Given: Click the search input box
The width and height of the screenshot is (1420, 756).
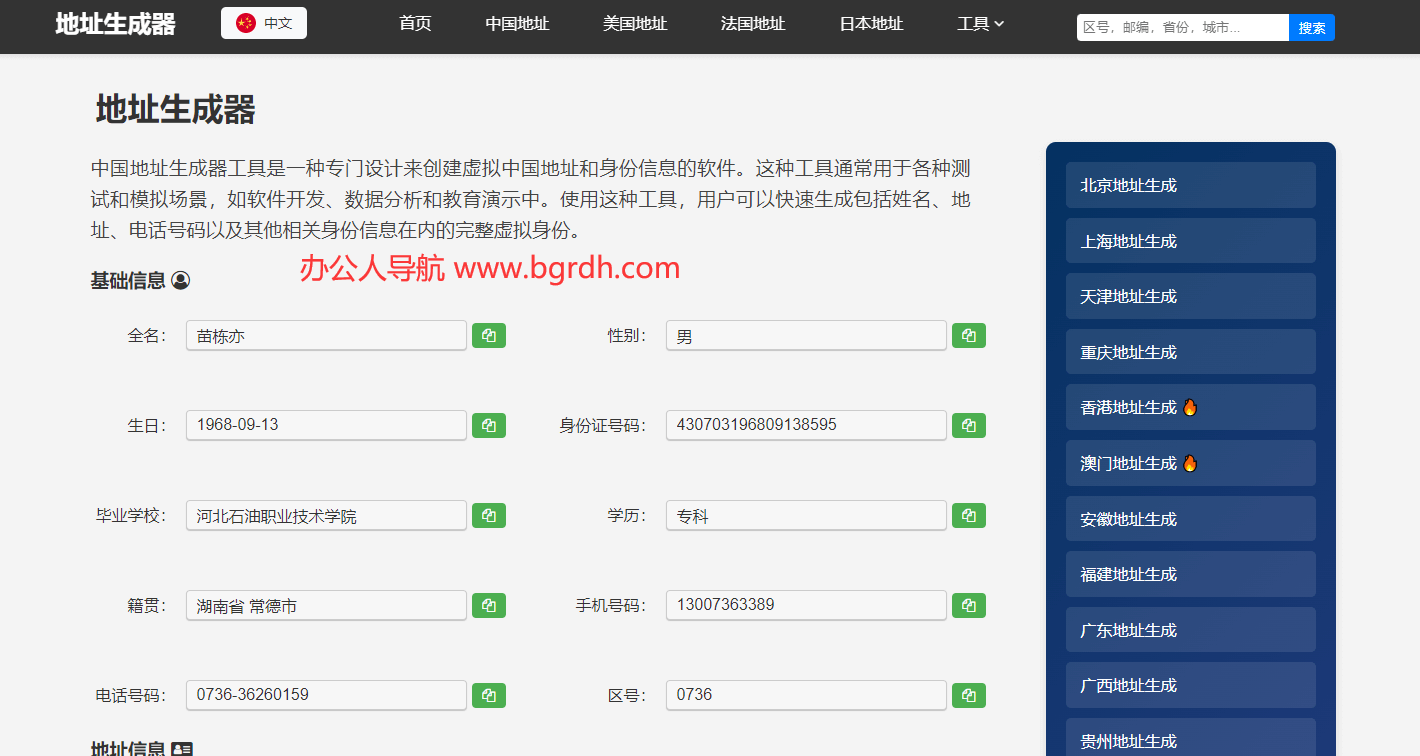Looking at the screenshot, I should point(1182,28).
